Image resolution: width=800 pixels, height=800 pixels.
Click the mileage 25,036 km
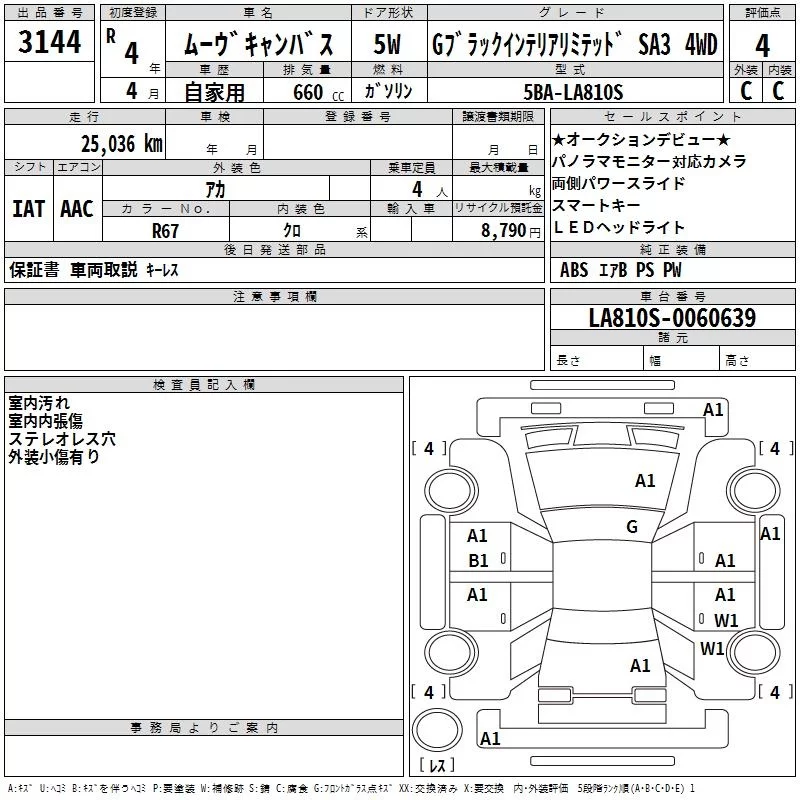[x=122, y=144]
